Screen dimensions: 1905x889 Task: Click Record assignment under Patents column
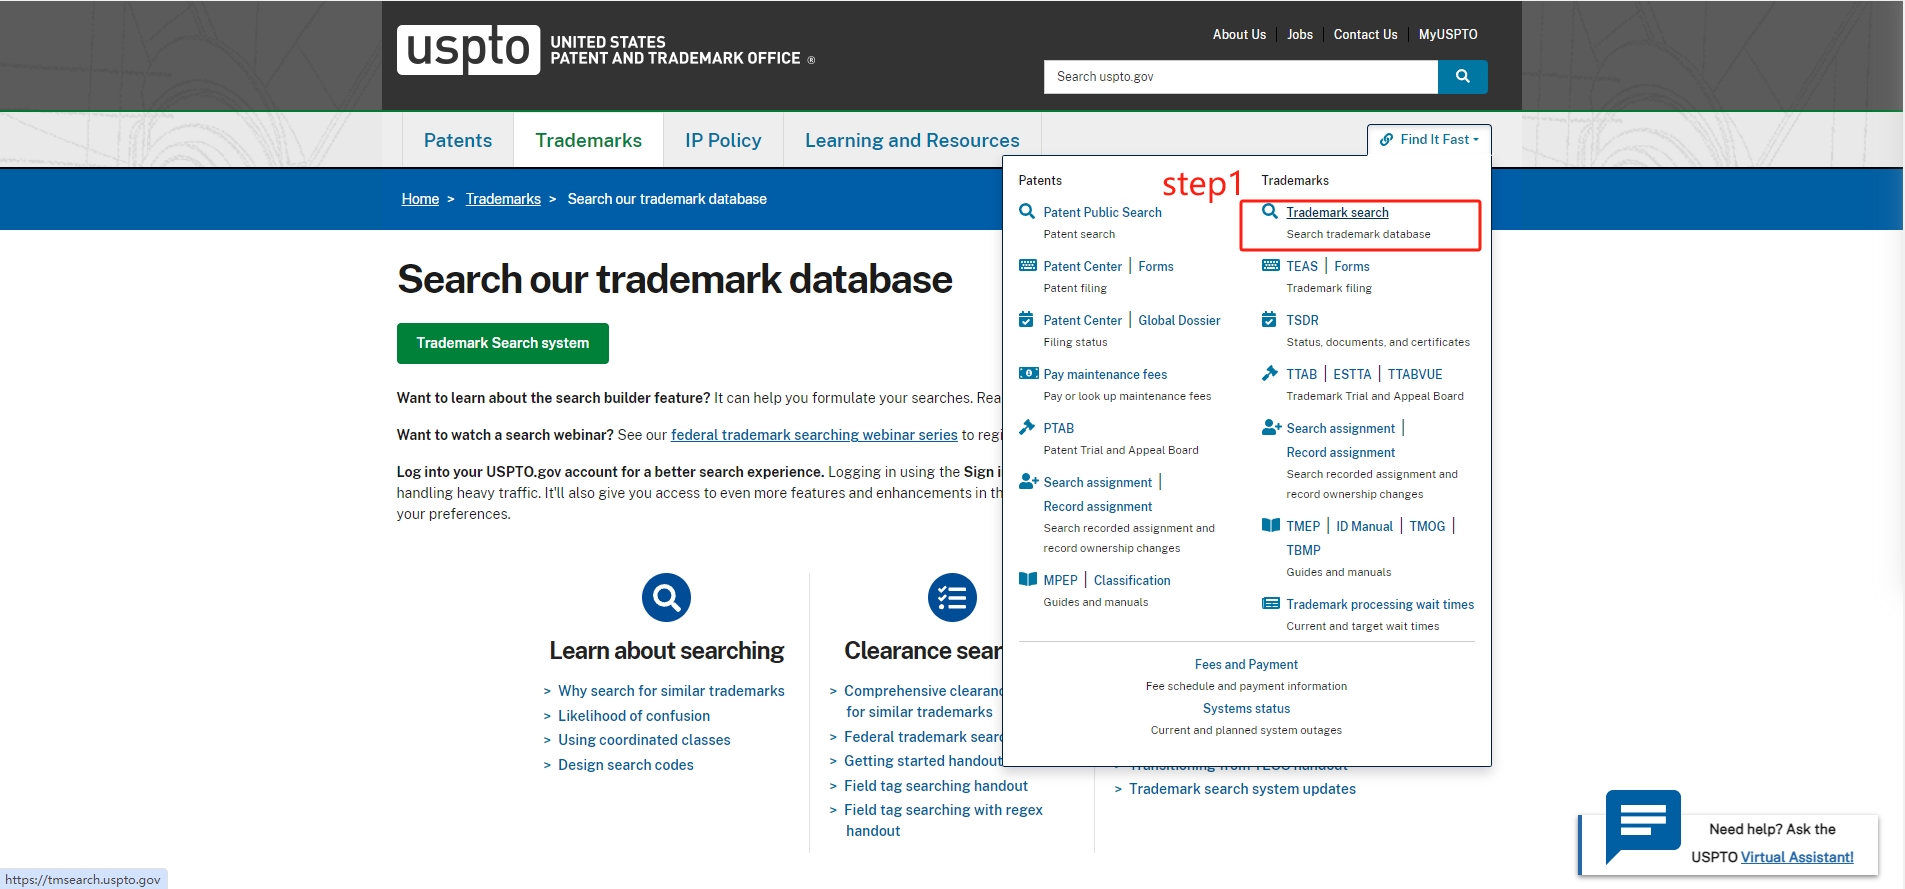1097,506
